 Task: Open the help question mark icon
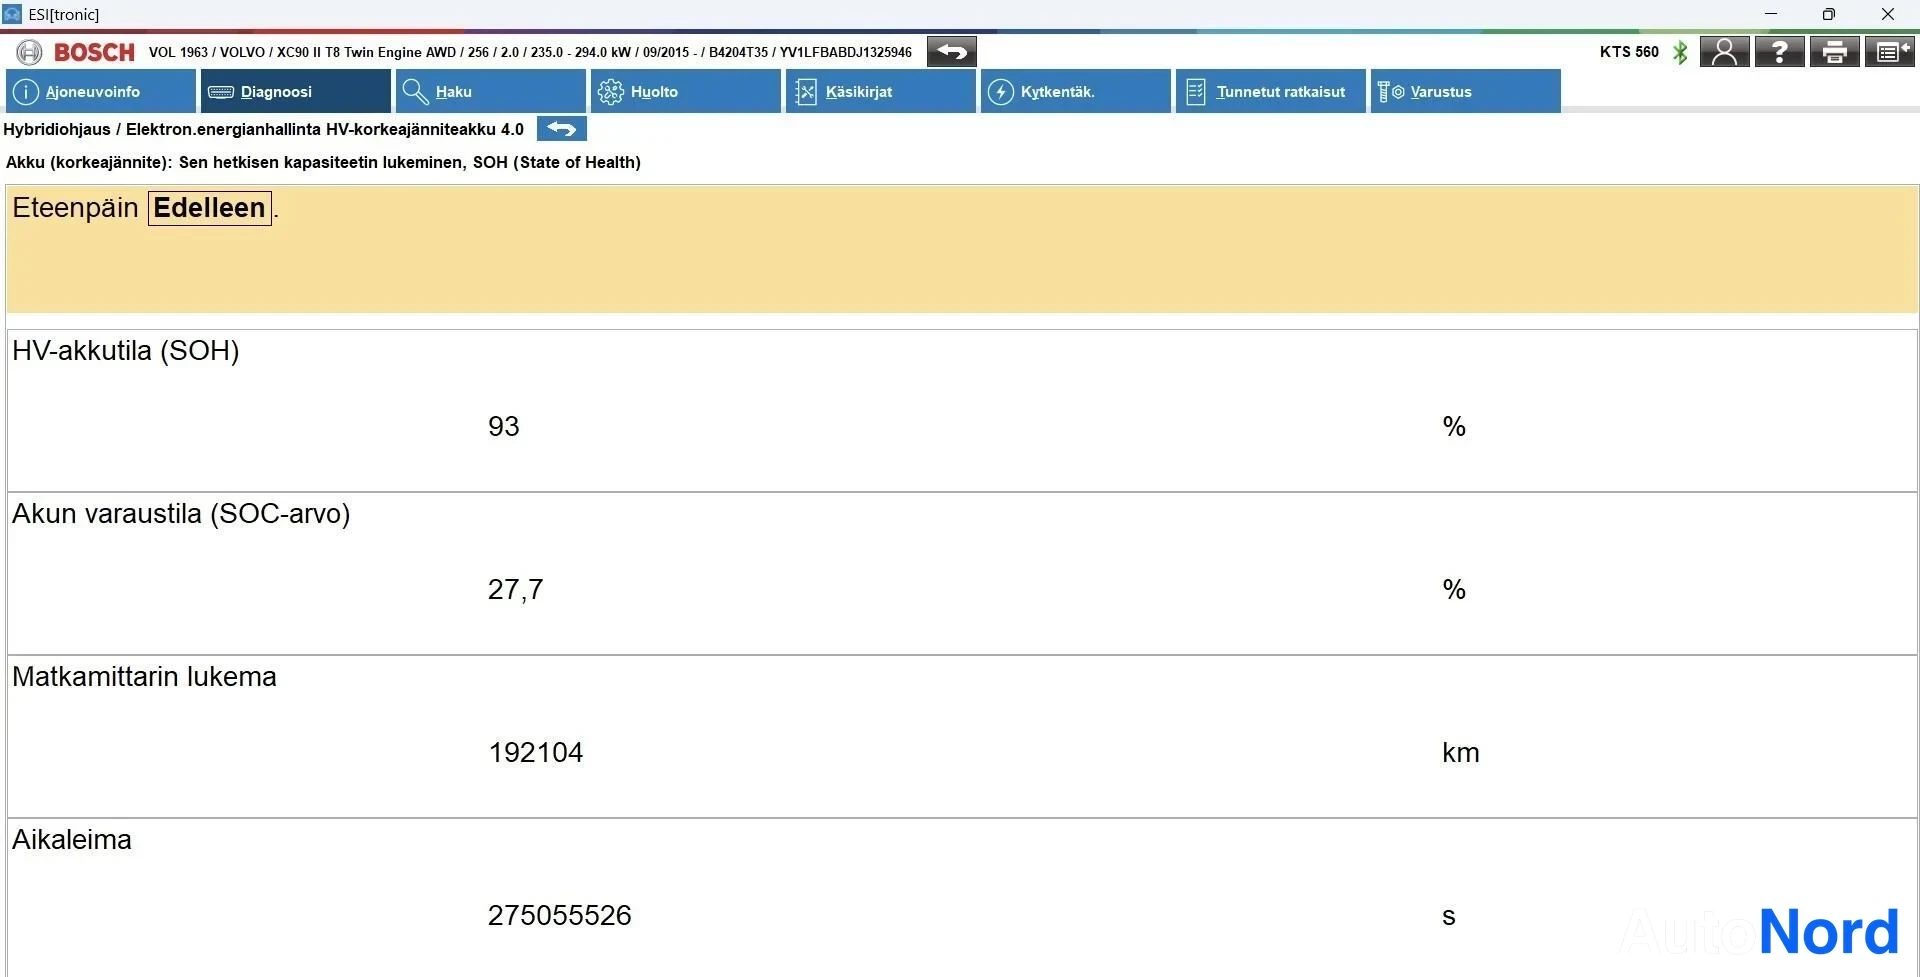pyautogui.click(x=1779, y=52)
